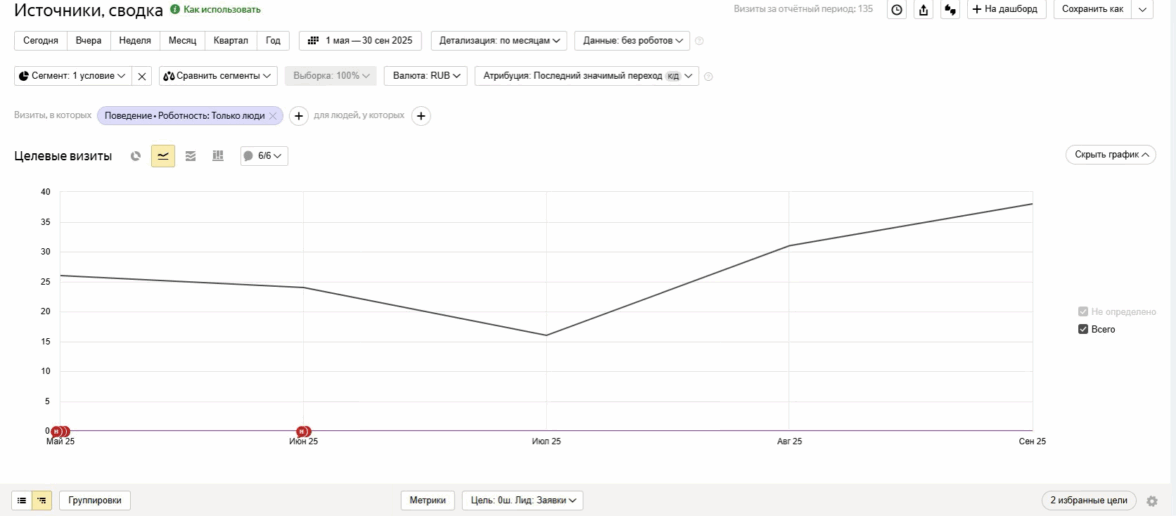Image resolution: width=1176 pixels, height=516 pixels.
Task: Click the export/share icon
Action: coord(924,10)
